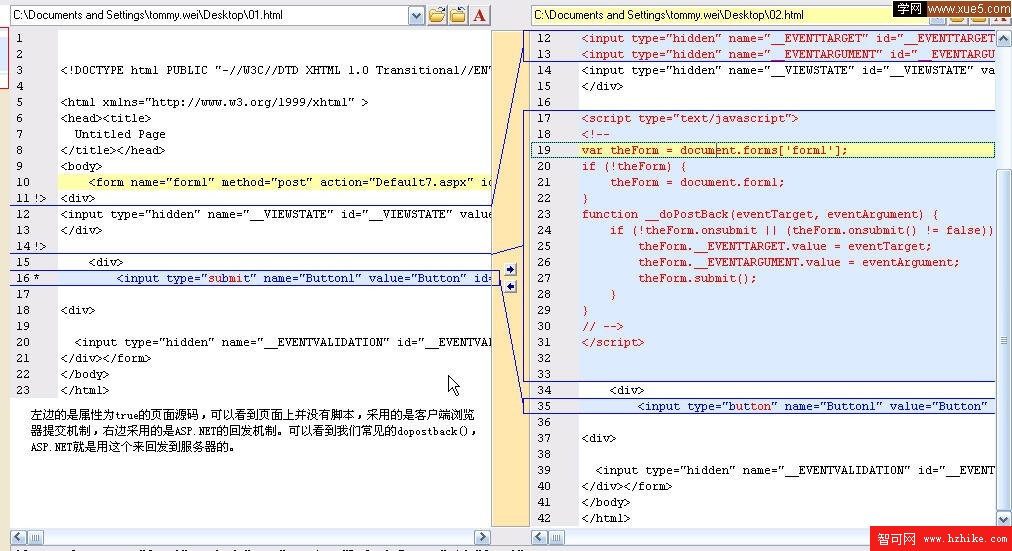This screenshot has width=1012, height=551.
Task: Click left line 18 <div>
Action: (x=77, y=310)
